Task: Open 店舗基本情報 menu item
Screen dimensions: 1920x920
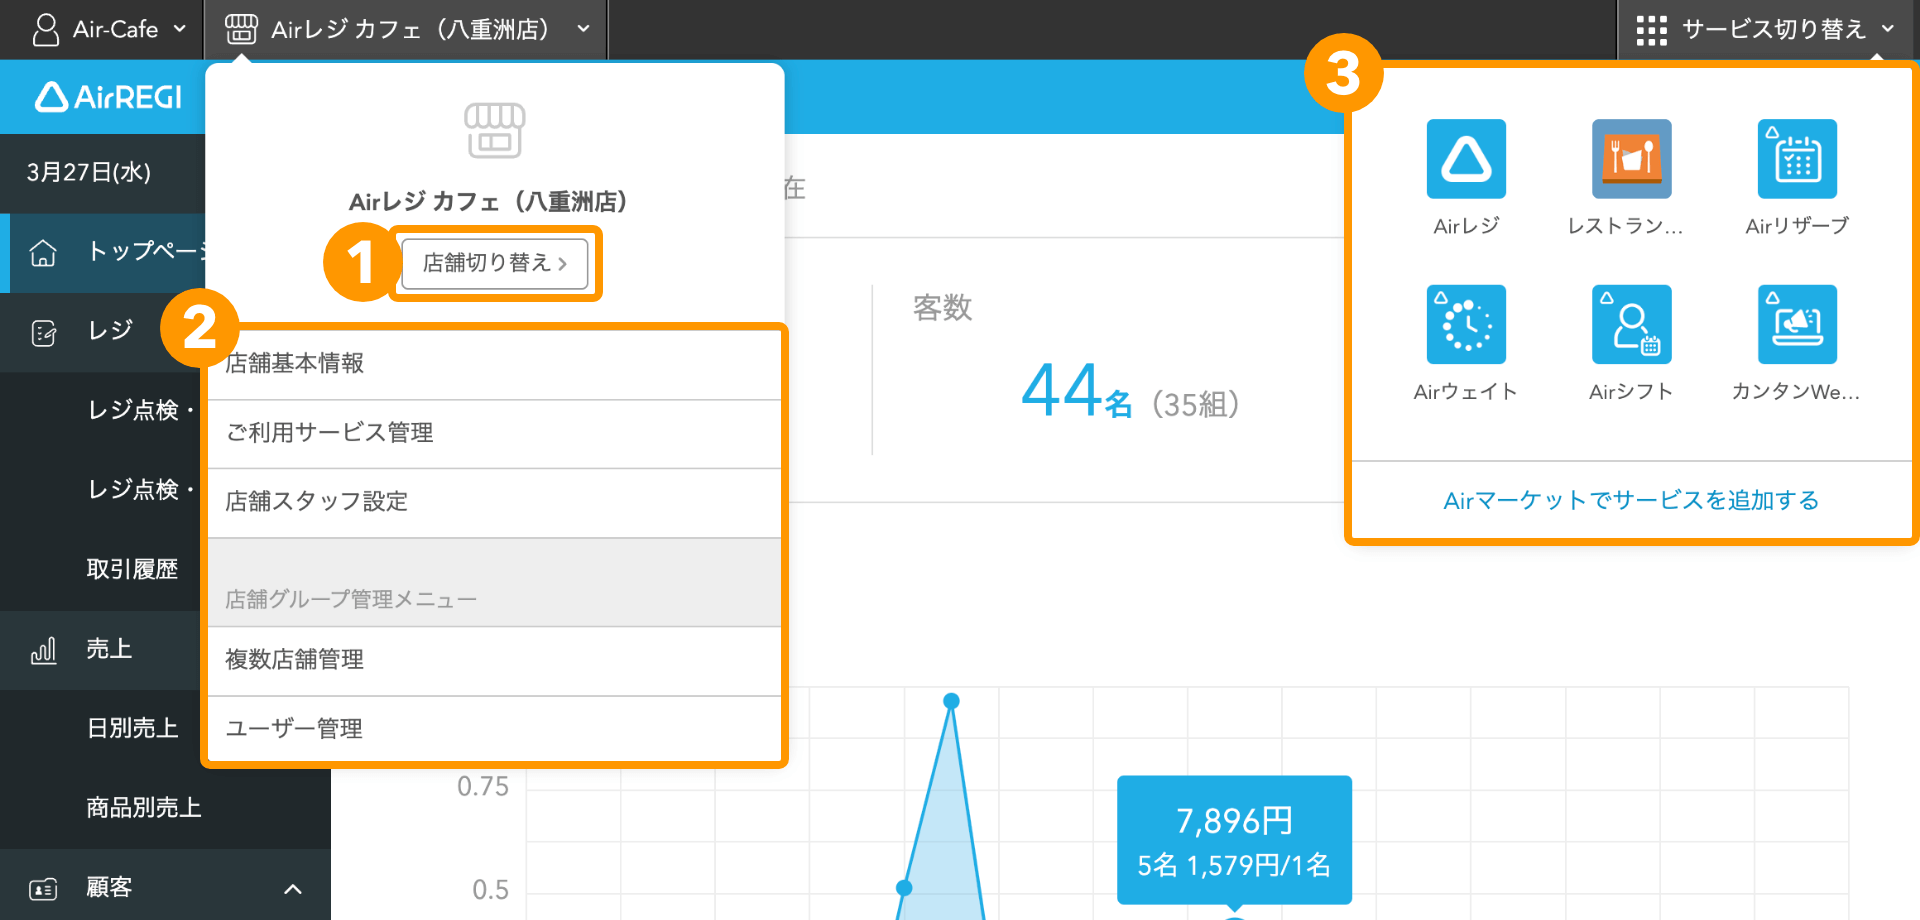Action: click(494, 364)
